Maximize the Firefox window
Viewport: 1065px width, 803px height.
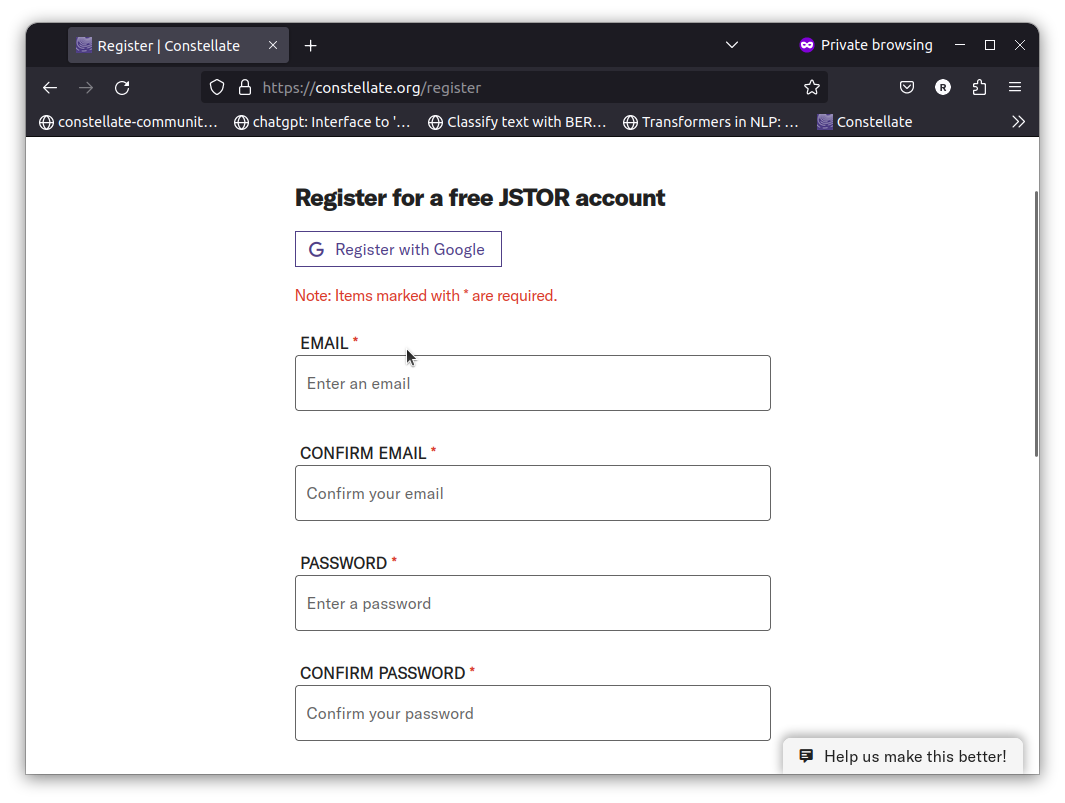[x=990, y=45]
